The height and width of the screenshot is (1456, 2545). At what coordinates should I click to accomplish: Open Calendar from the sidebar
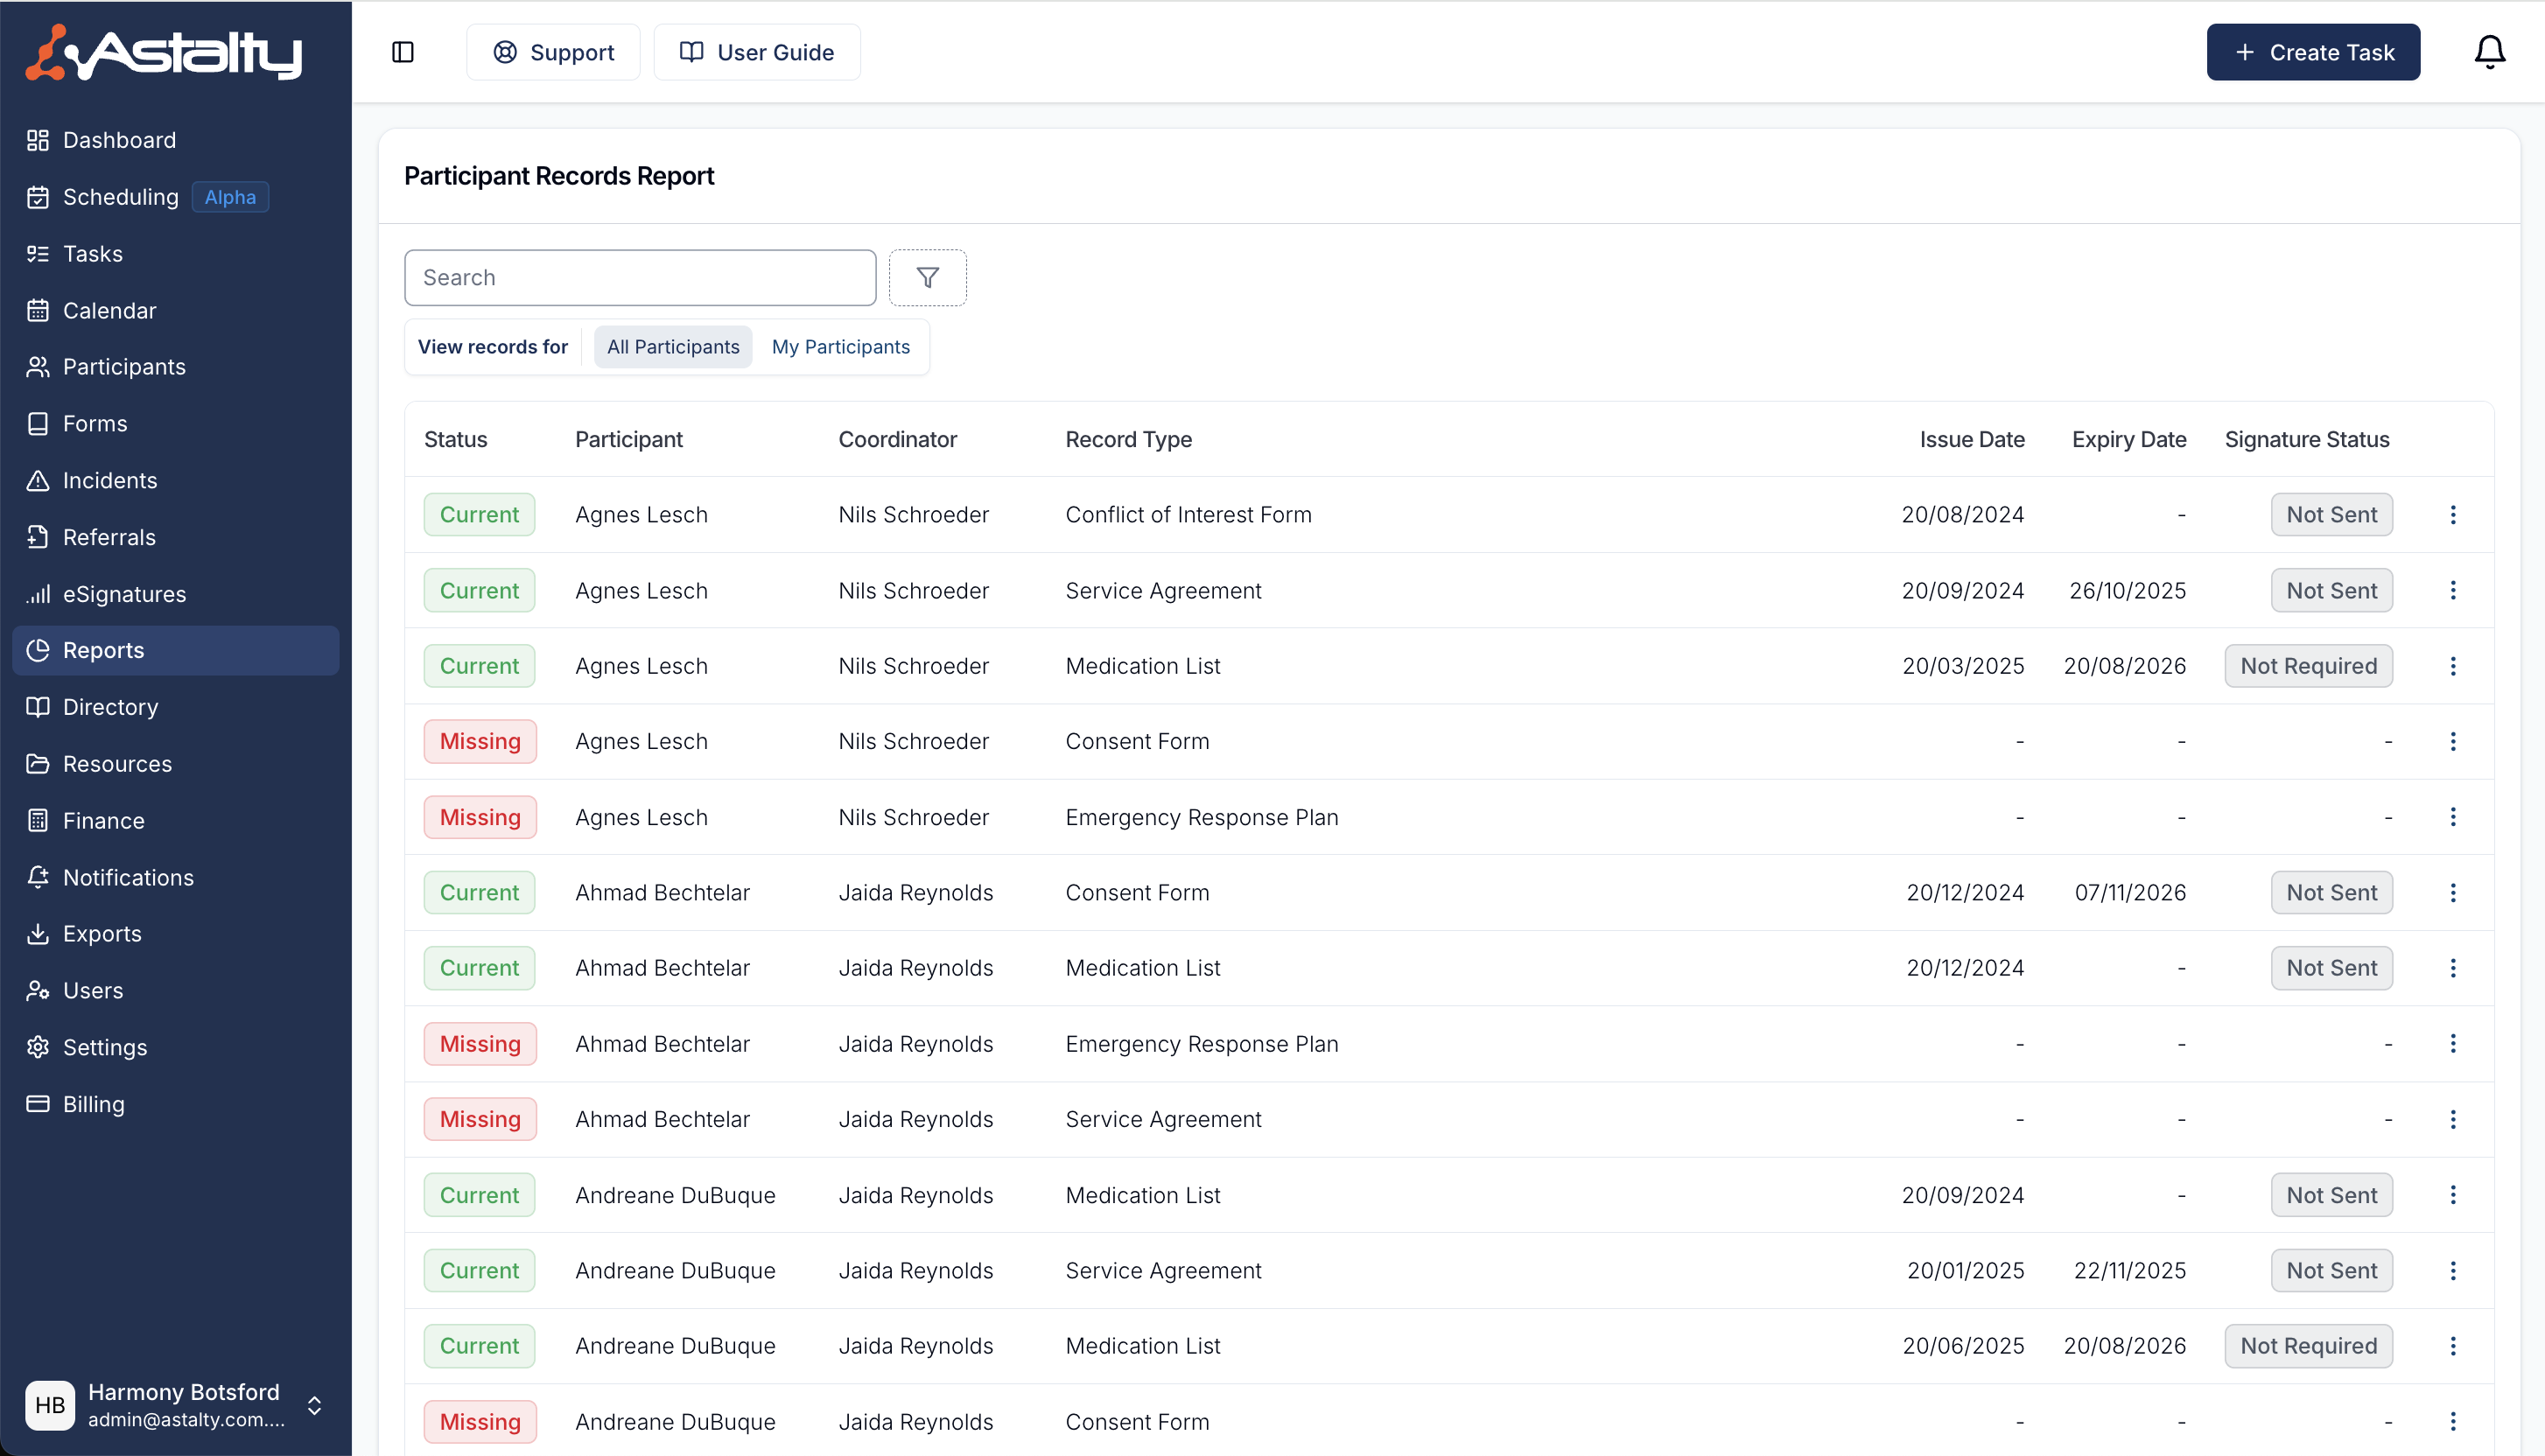click(175, 310)
